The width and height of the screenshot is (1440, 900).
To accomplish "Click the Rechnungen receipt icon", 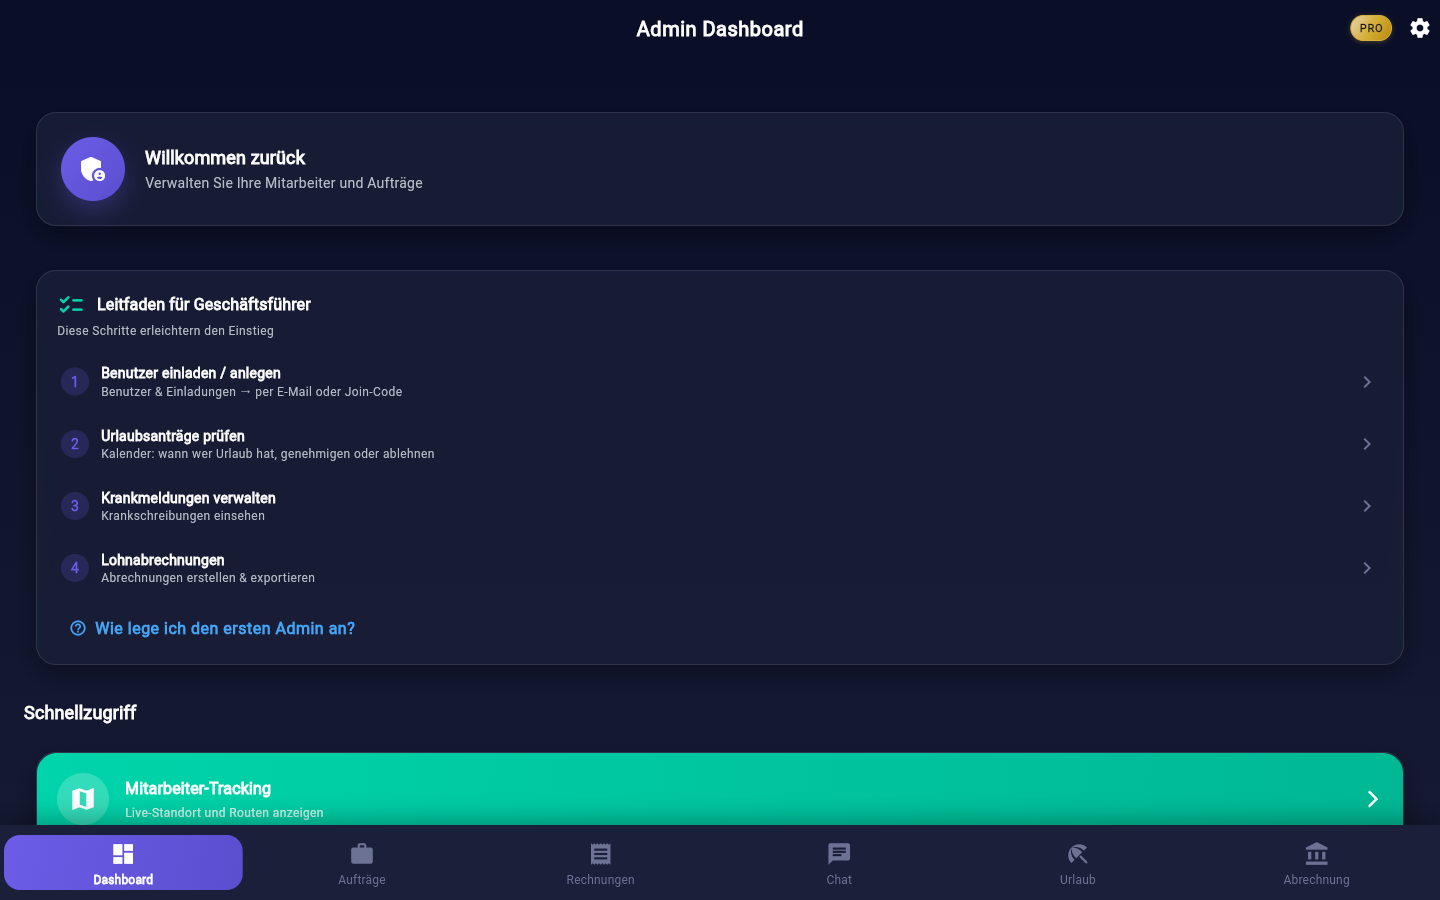I will pos(600,854).
